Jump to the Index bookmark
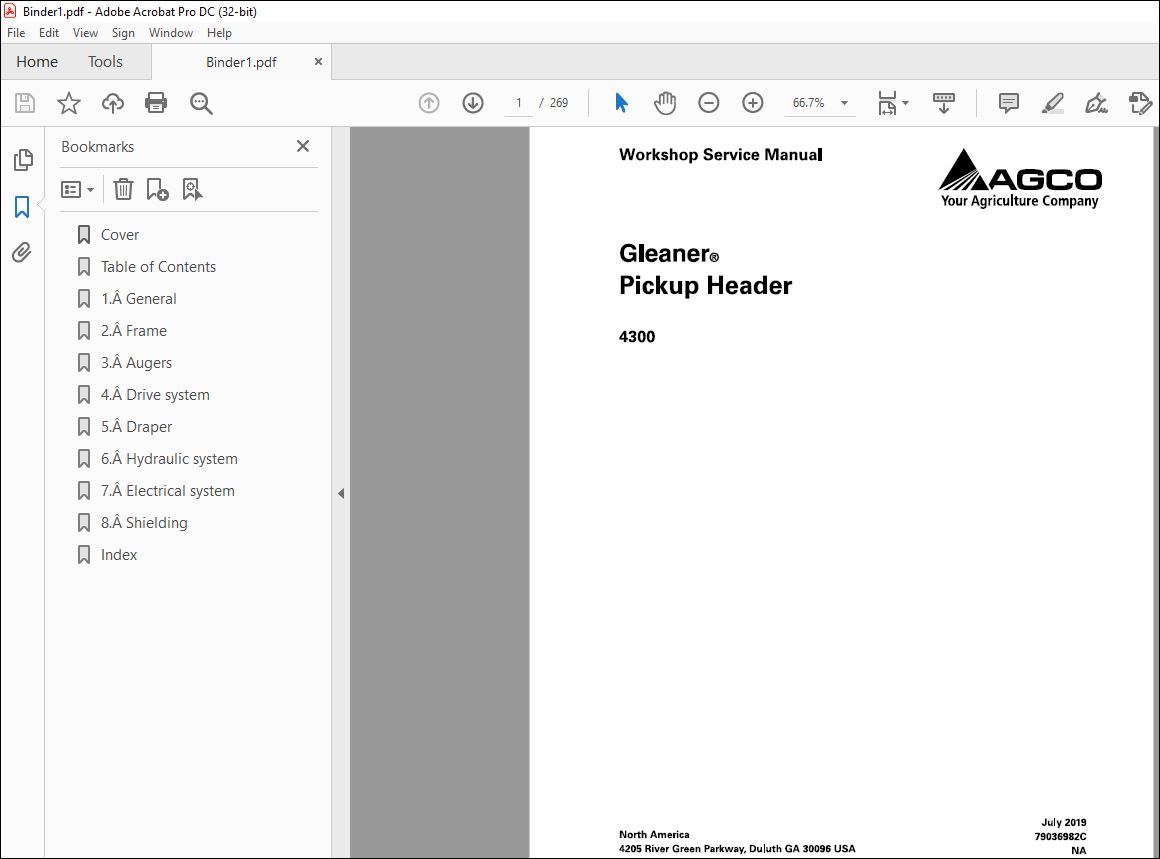 click(119, 555)
